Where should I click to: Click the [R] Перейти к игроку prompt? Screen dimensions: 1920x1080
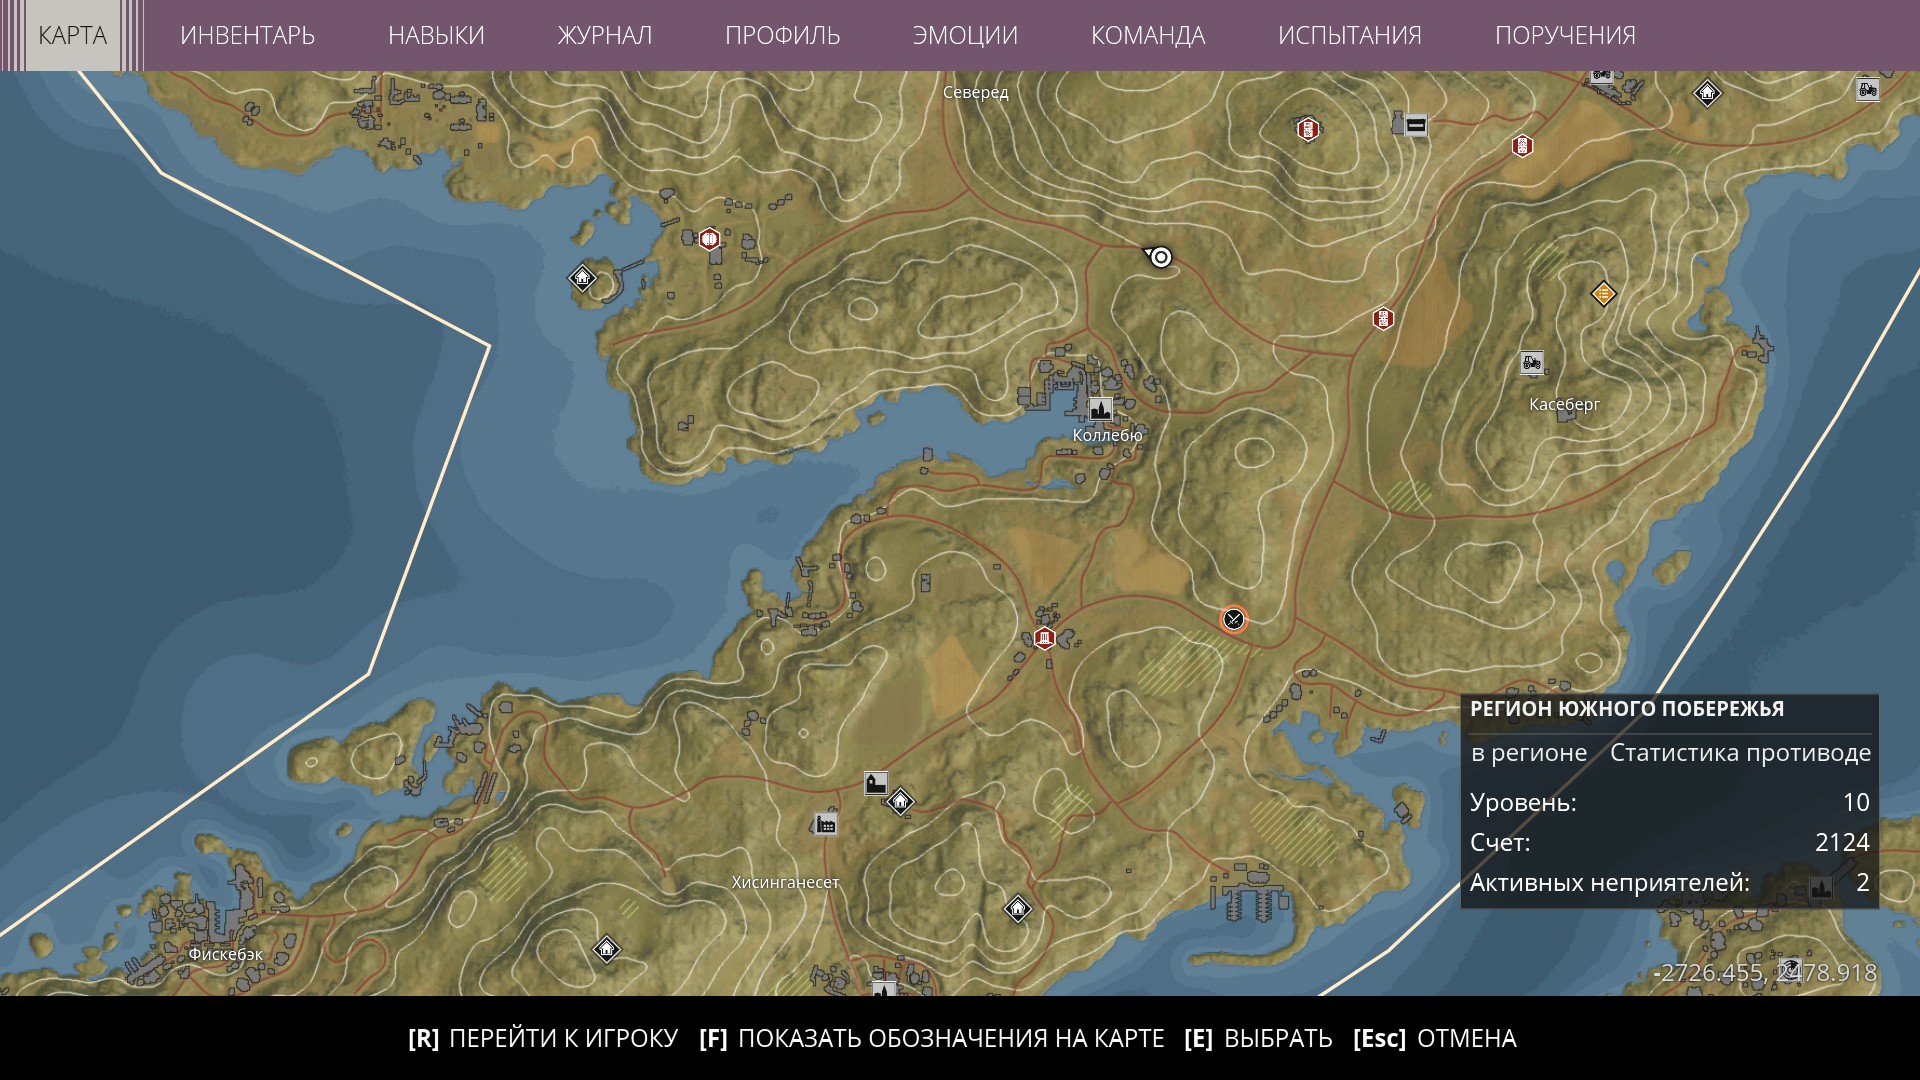[543, 1038]
